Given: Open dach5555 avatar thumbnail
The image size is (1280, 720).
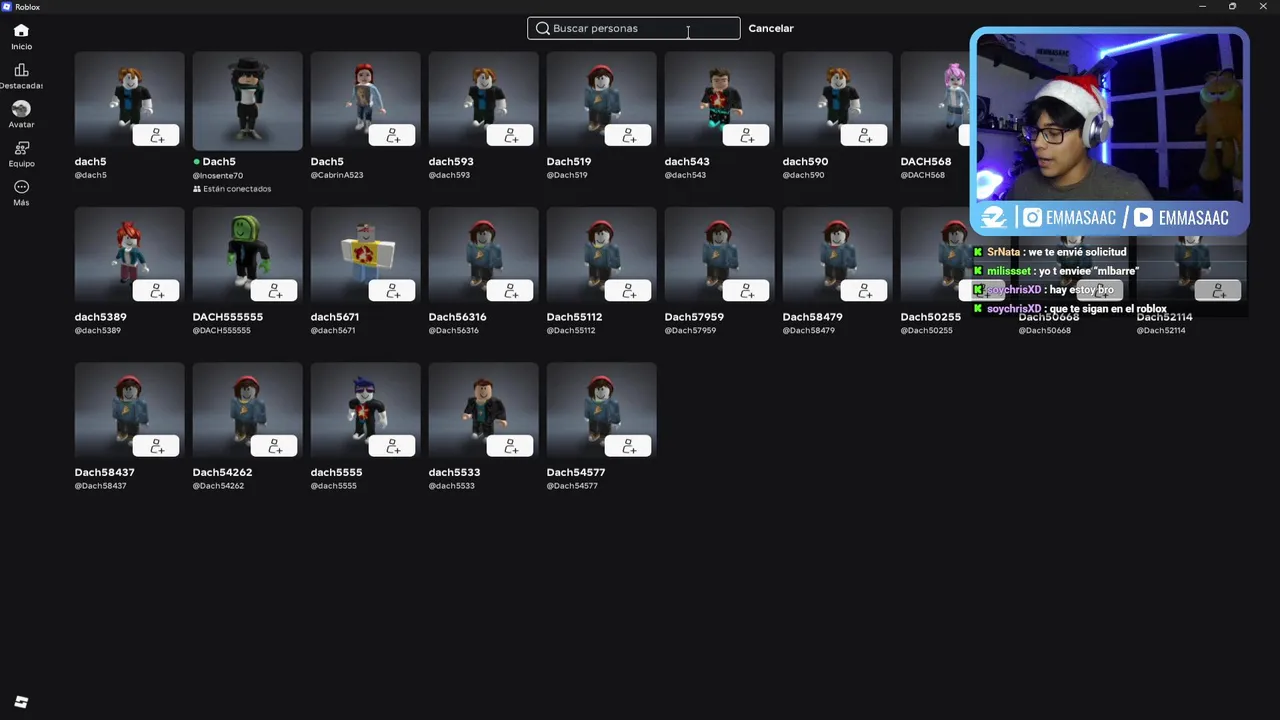Looking at the screenshot, I should [x=365, y=412].
